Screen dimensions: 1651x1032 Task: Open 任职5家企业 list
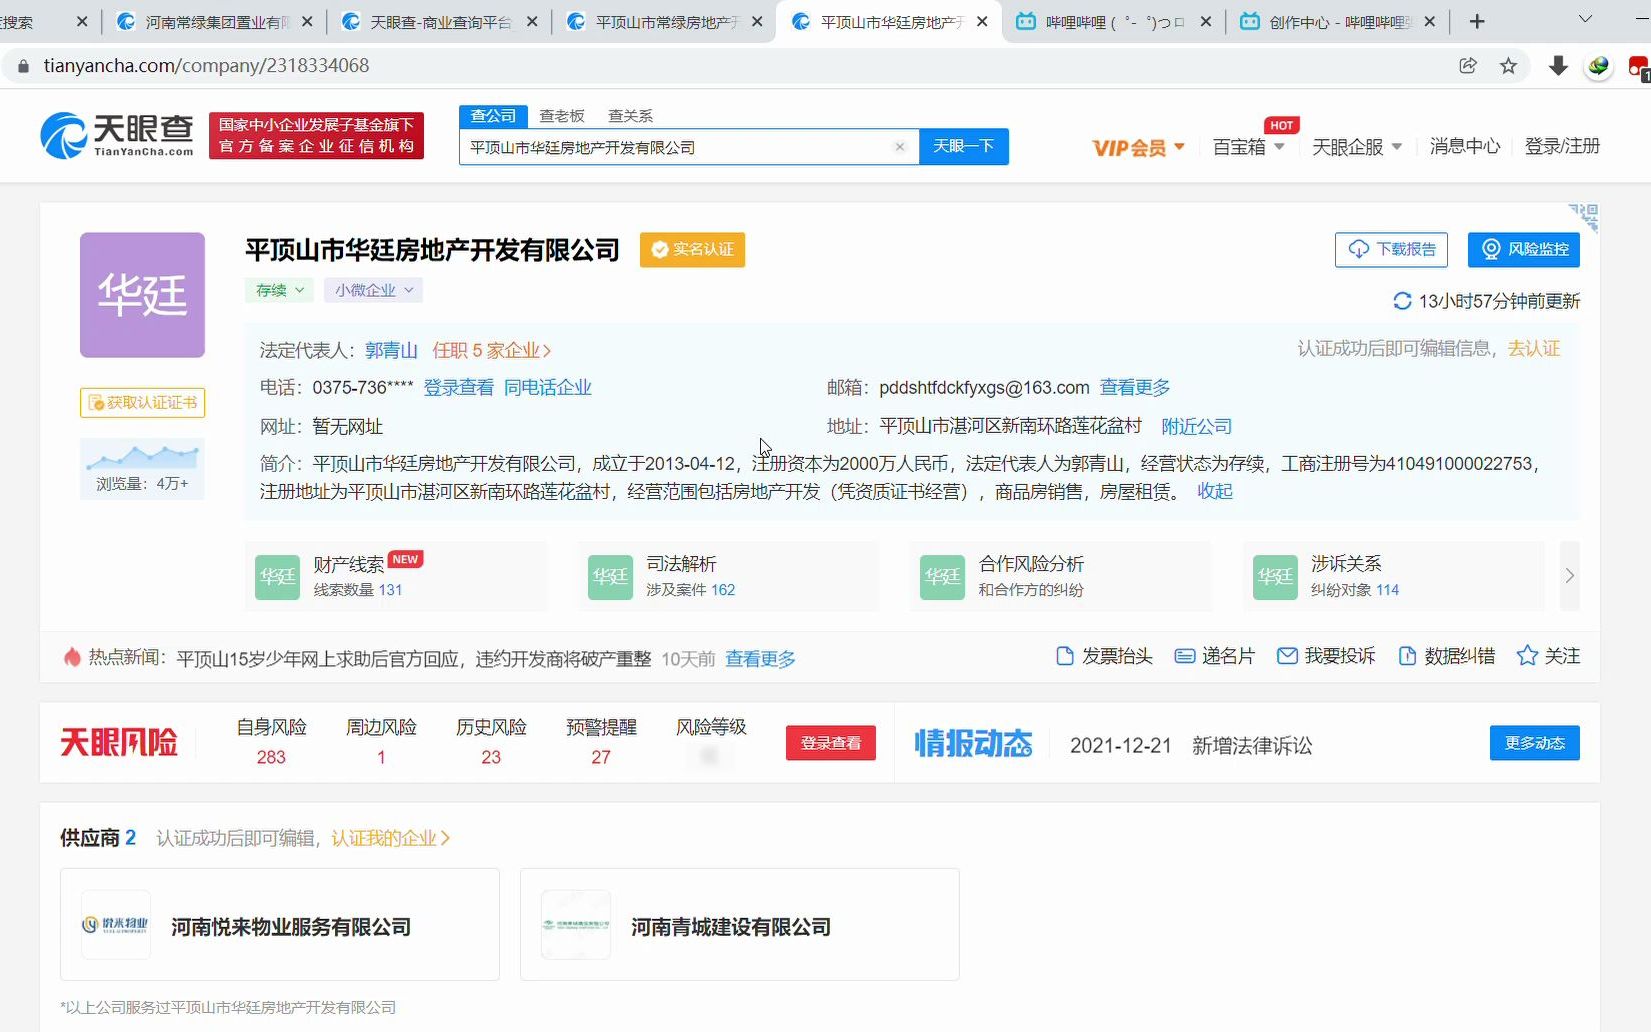coord(492,350)
